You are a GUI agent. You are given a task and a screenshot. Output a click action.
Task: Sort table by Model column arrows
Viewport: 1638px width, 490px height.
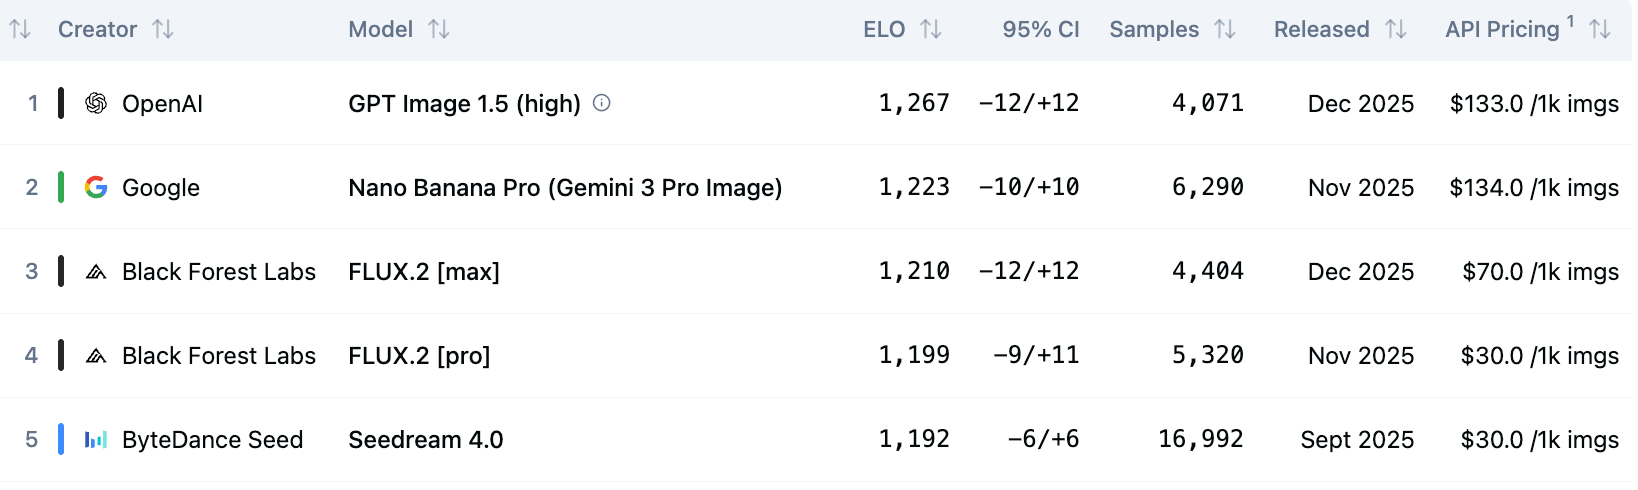pyautogui.click(x=439, y=29)
